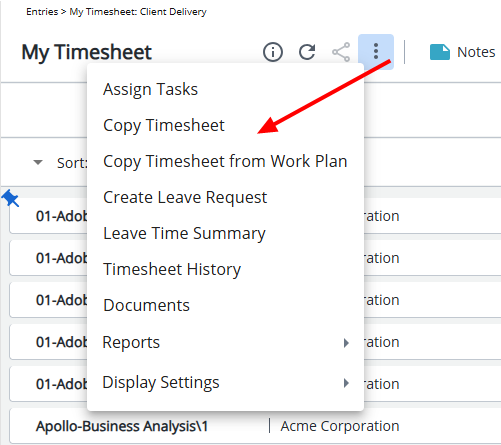Click My Timesheet: Client Delivery breadcrumb
The height and width of the screenshot is (445, 501).
point(138,12)
